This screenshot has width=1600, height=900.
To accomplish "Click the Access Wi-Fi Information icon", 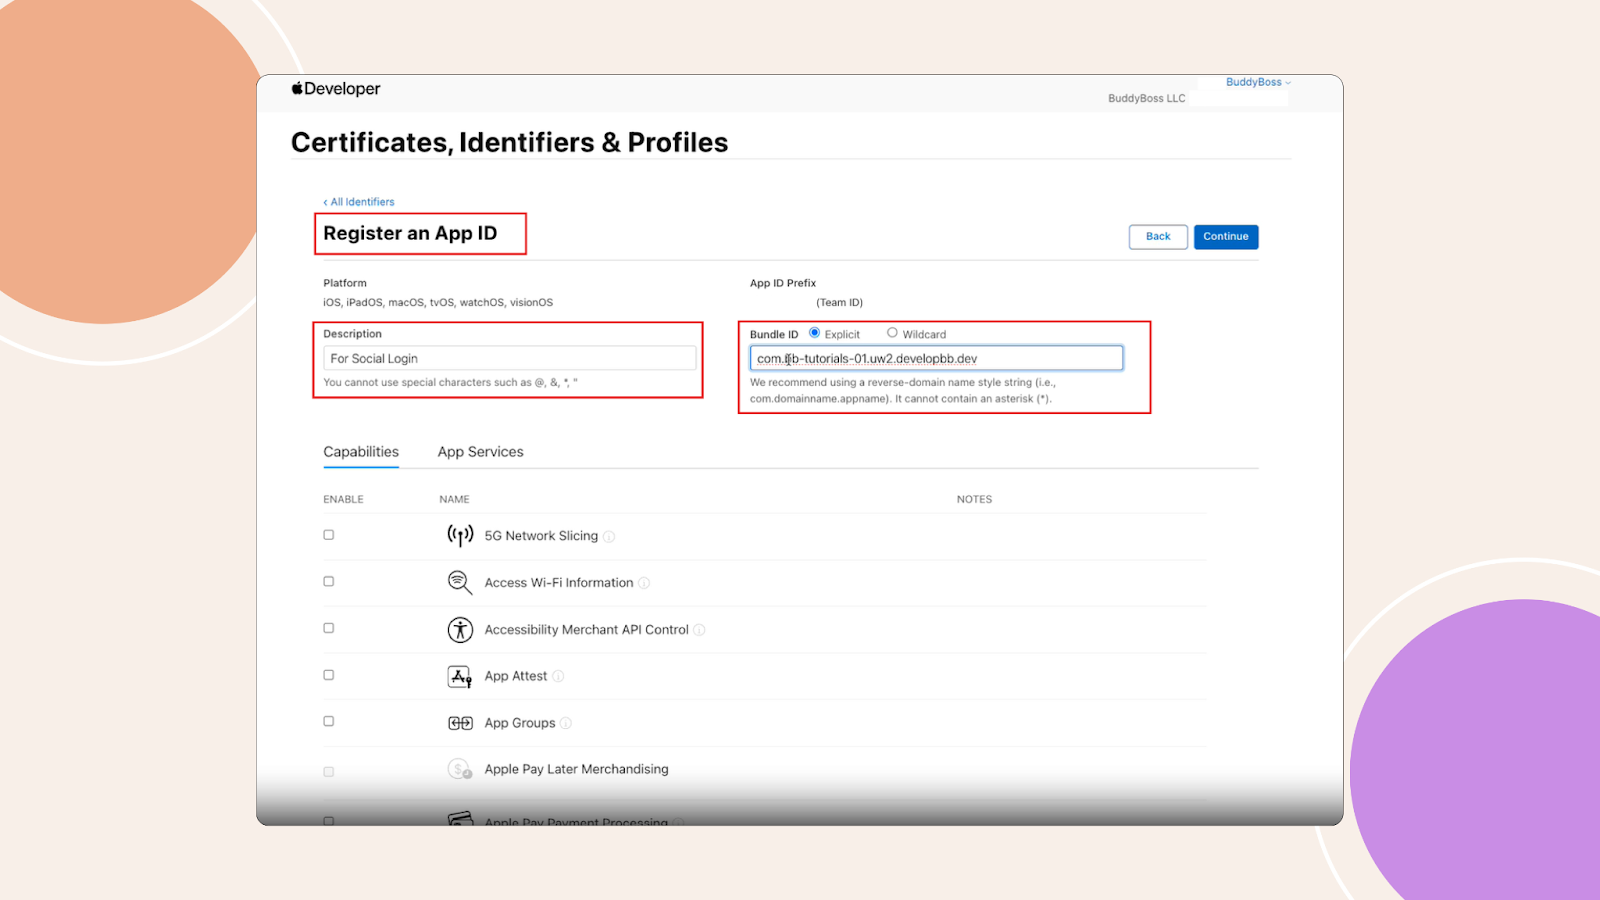I will 460,583.
